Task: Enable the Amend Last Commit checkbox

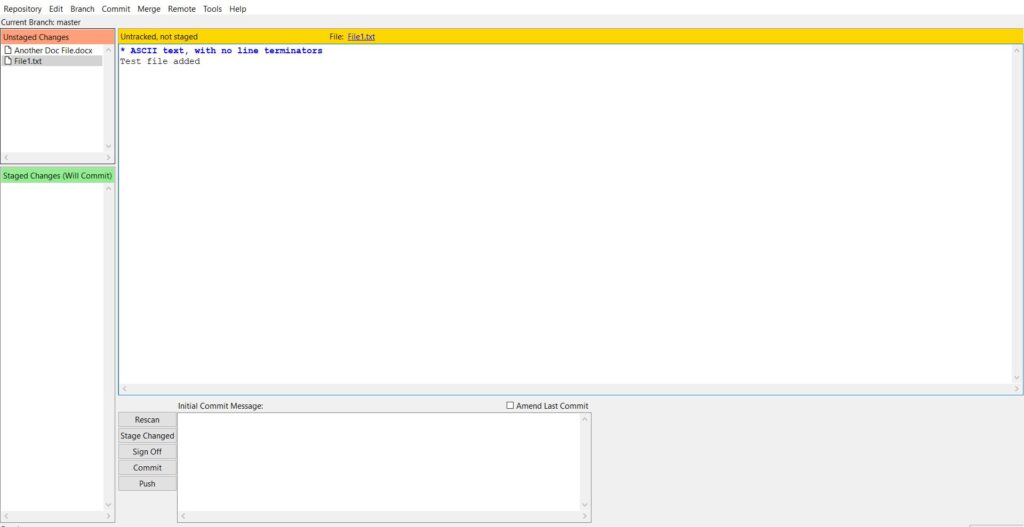Action: (x=510, y=406)
